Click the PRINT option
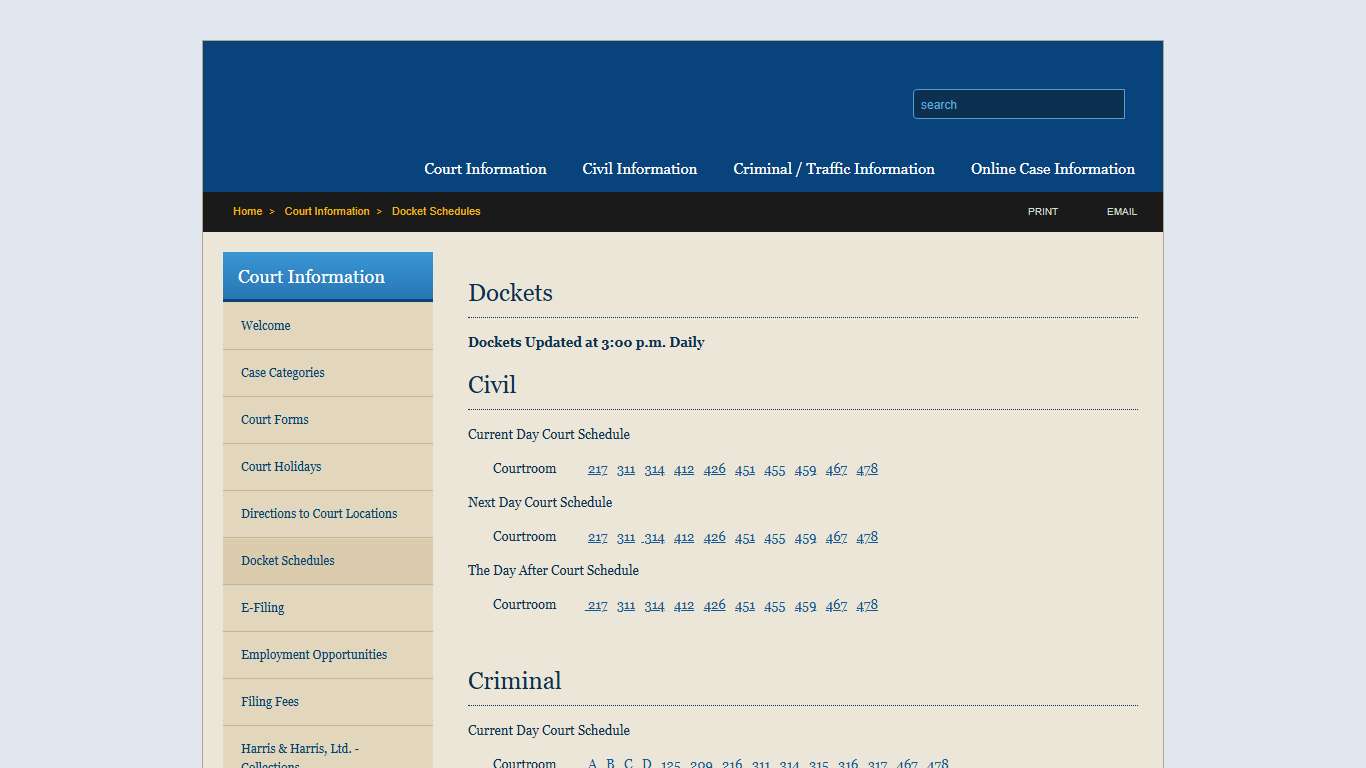 click(1042, 211)
